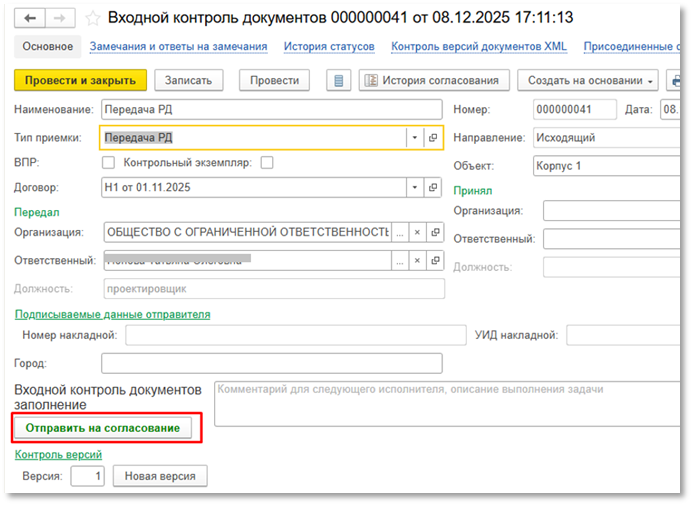Image resolution: width=693 pixels, height=506 pixels.
Task: Open the Создать на основании dropdown
Action: click(x=591, y=81)
